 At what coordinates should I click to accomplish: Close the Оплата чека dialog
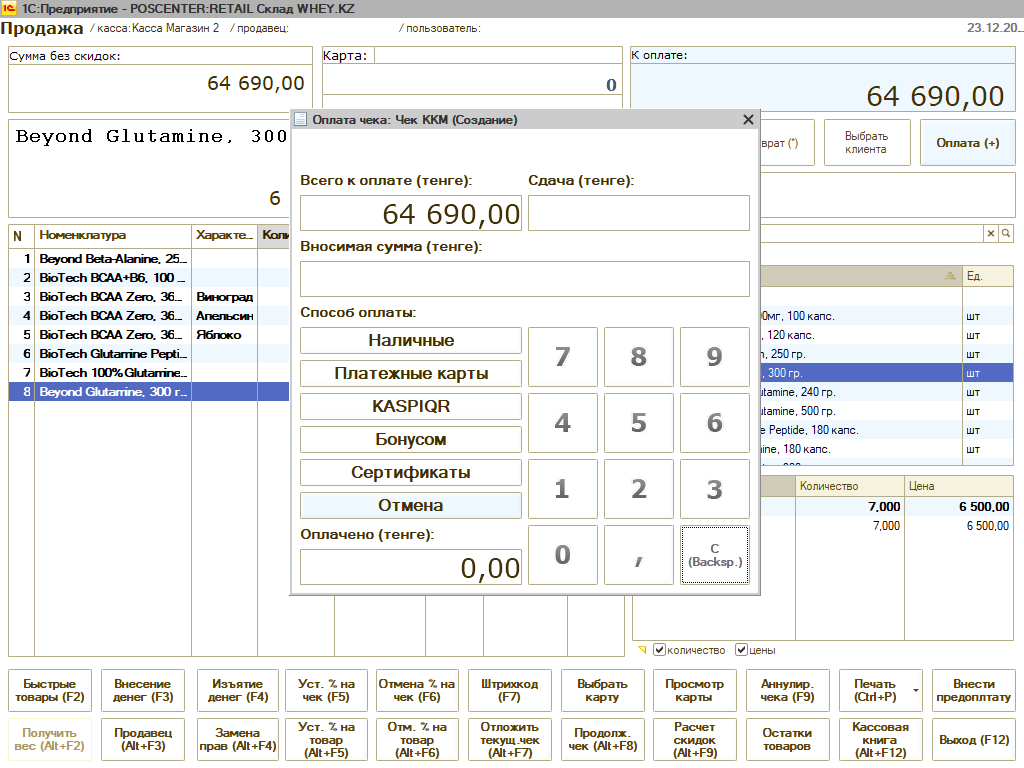(x=748, y=120)
